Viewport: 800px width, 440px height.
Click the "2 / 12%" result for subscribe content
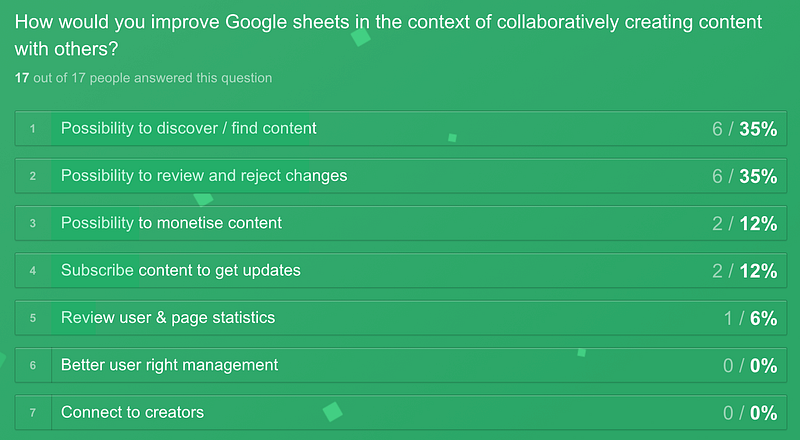744,271
